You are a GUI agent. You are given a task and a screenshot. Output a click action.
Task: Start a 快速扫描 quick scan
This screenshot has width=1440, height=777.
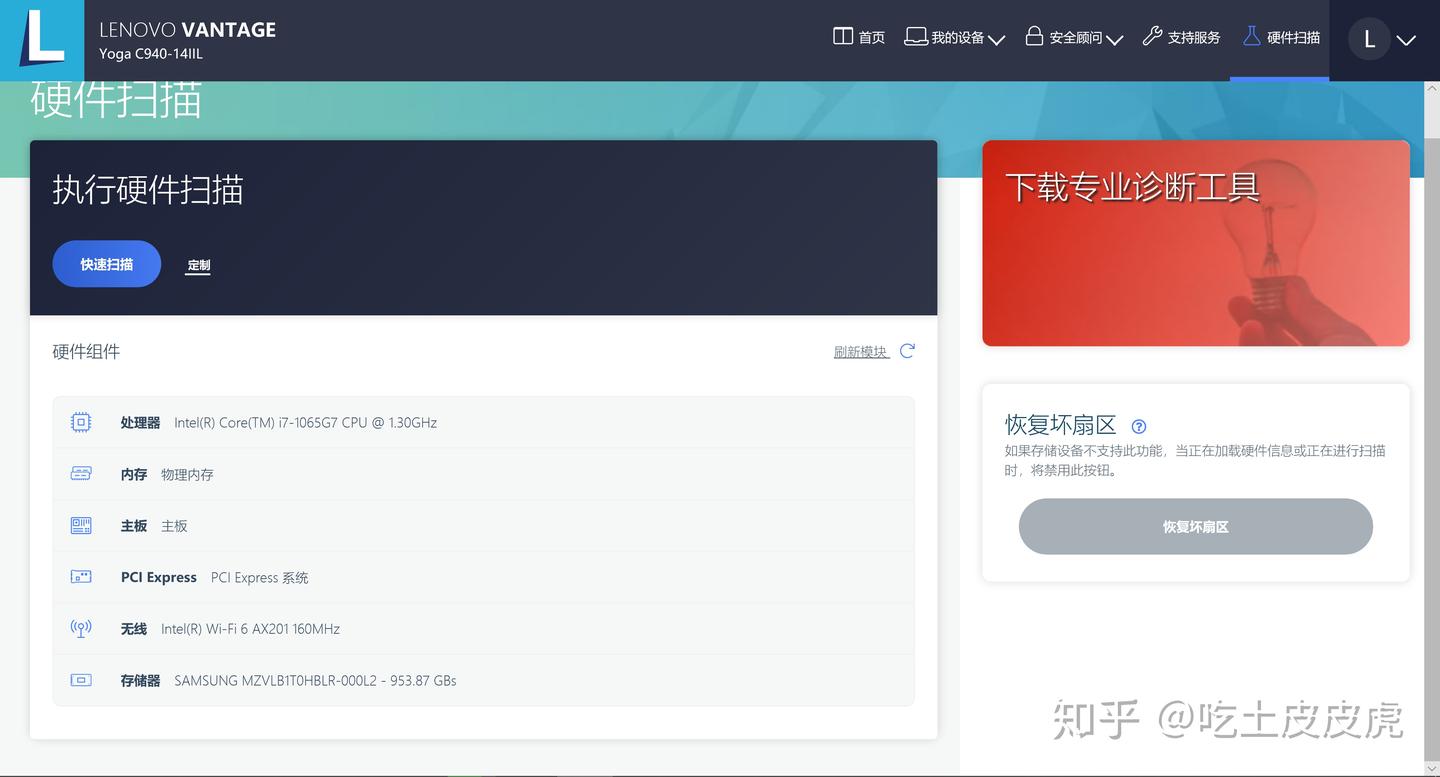[x=106, y=264]
